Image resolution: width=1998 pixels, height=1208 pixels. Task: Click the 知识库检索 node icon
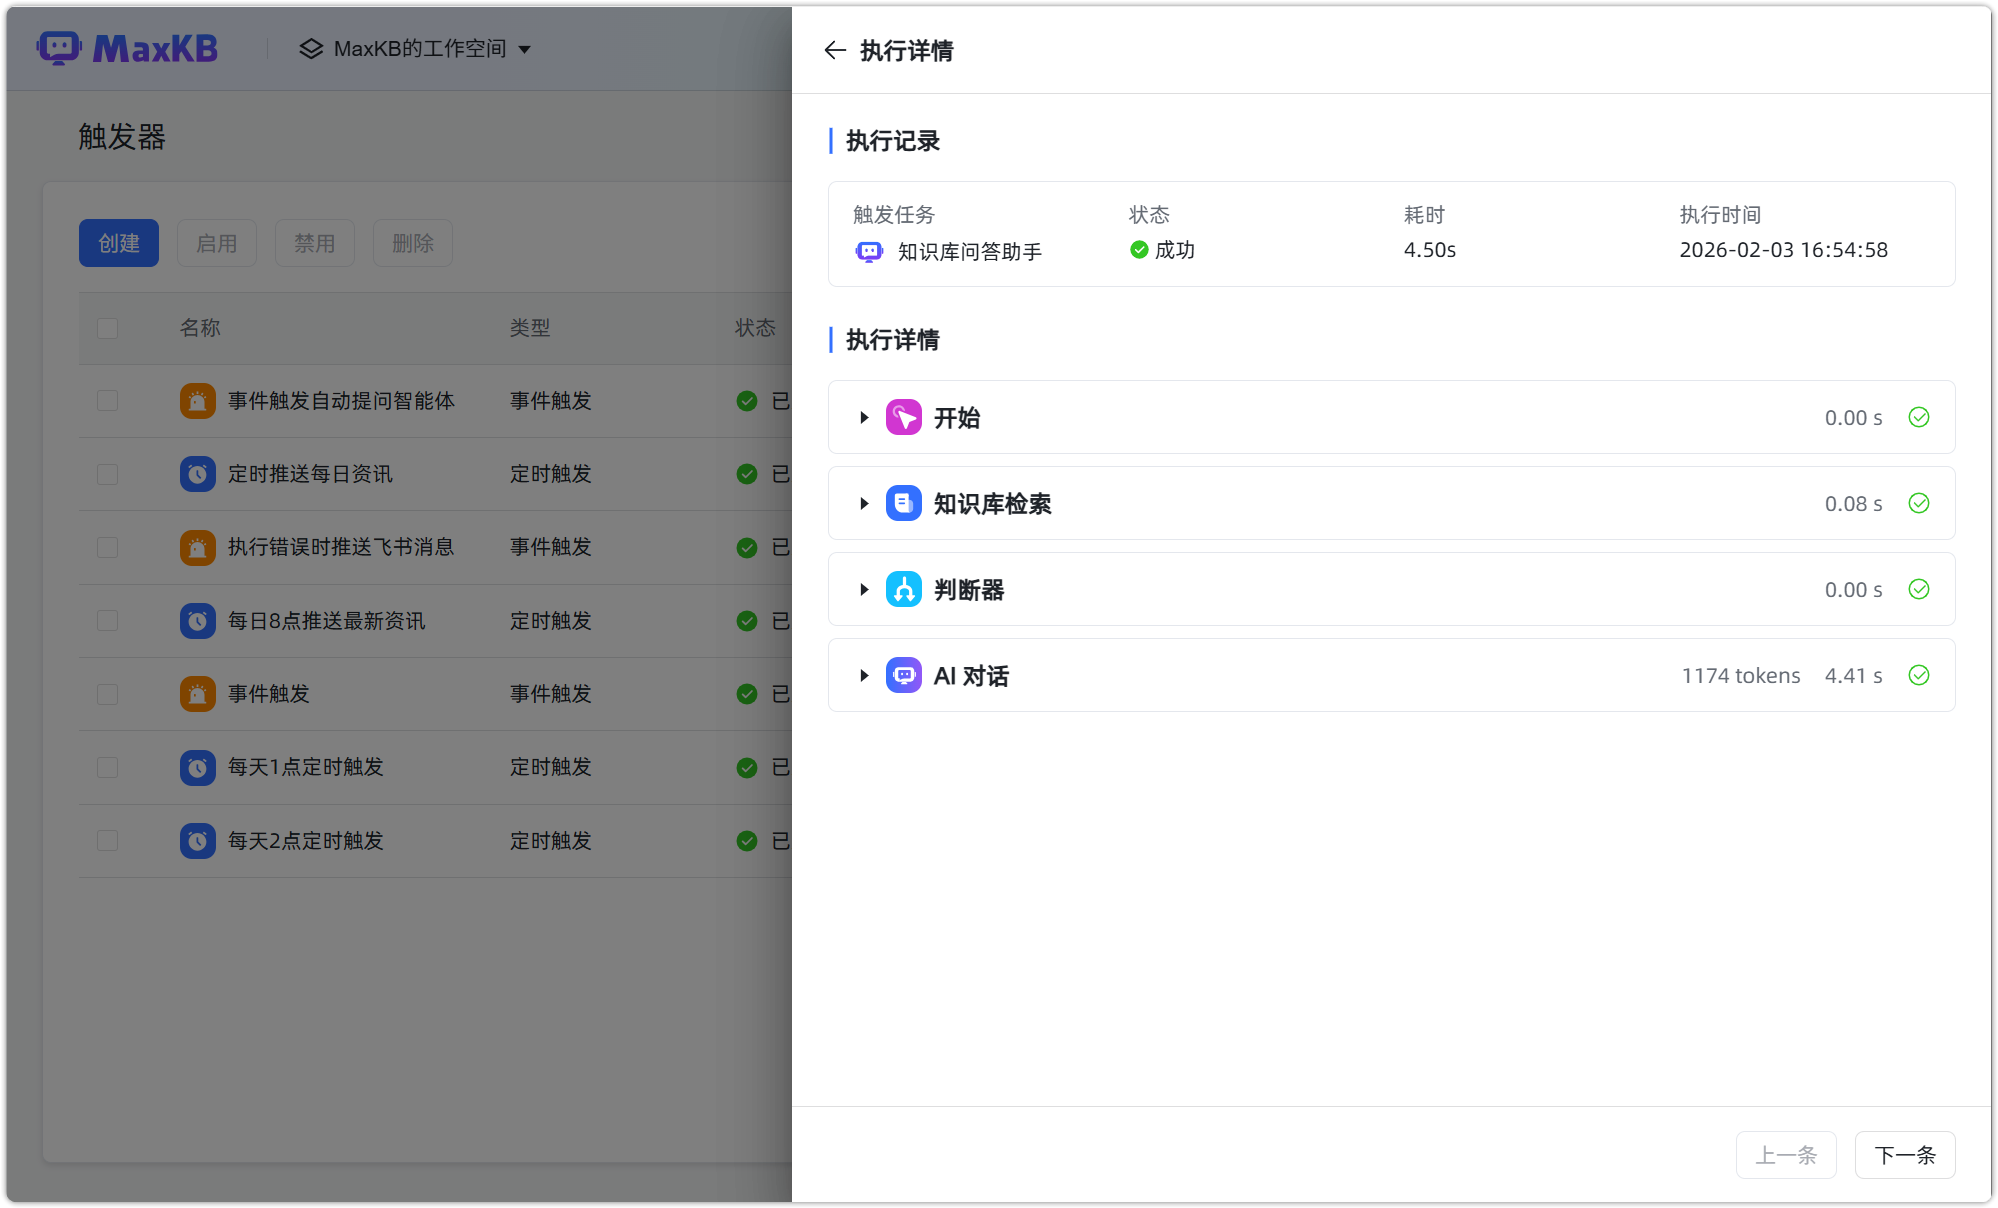tap(903, 503)
